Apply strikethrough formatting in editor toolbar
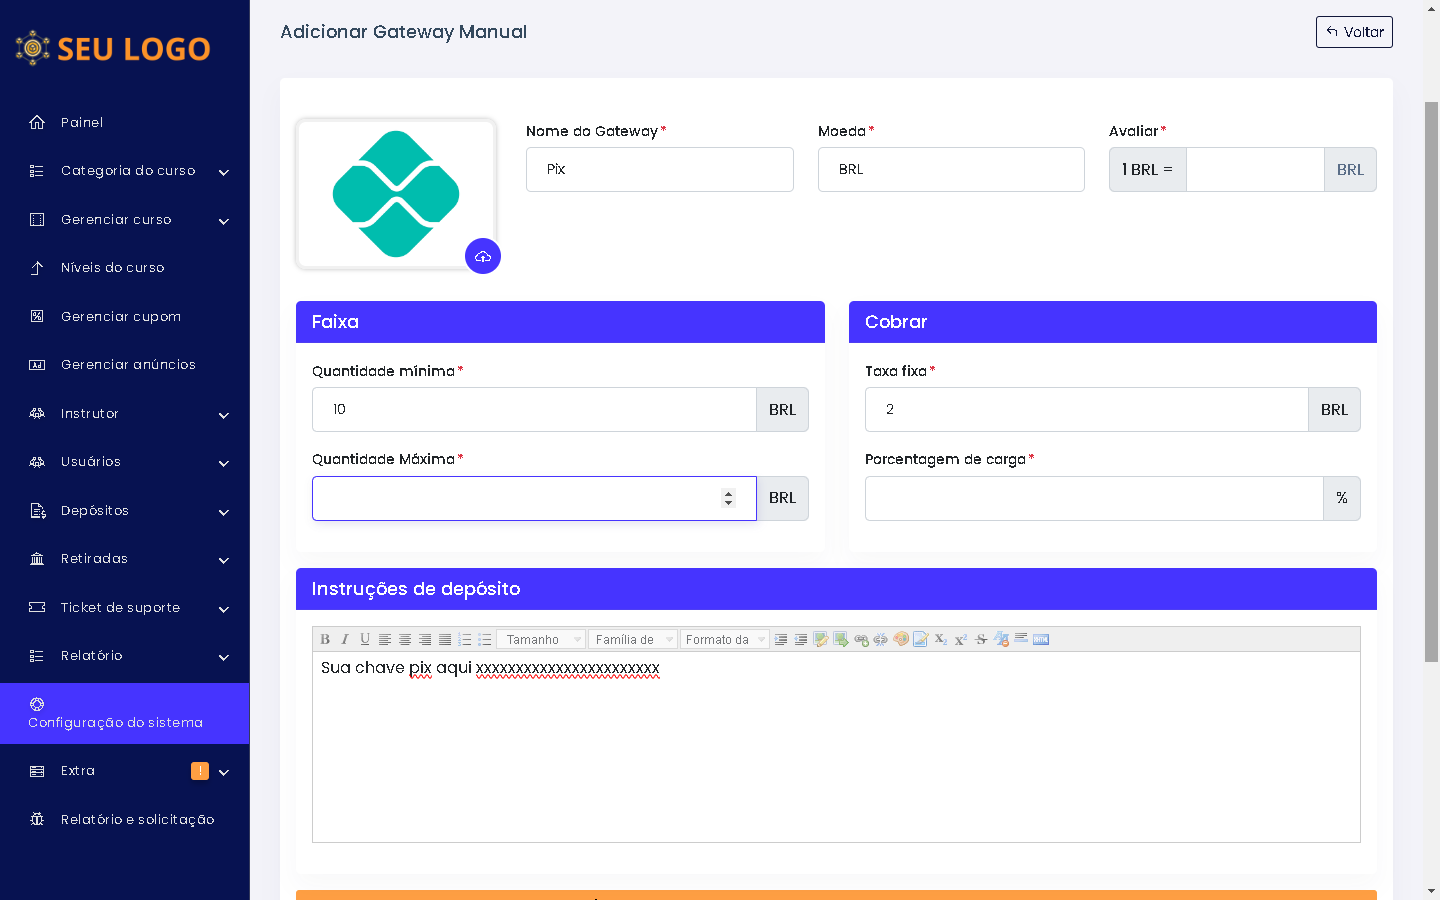1440x900 pixels. [x=981, y=640]
